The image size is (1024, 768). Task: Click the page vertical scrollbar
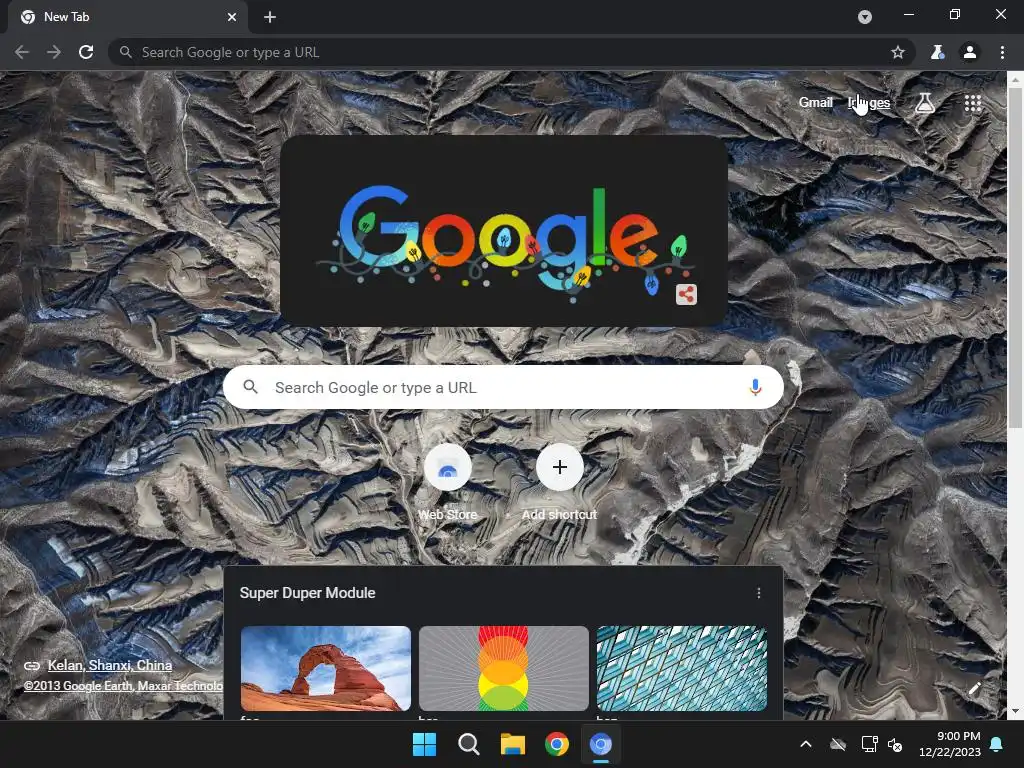click(x=1015, y=258)
